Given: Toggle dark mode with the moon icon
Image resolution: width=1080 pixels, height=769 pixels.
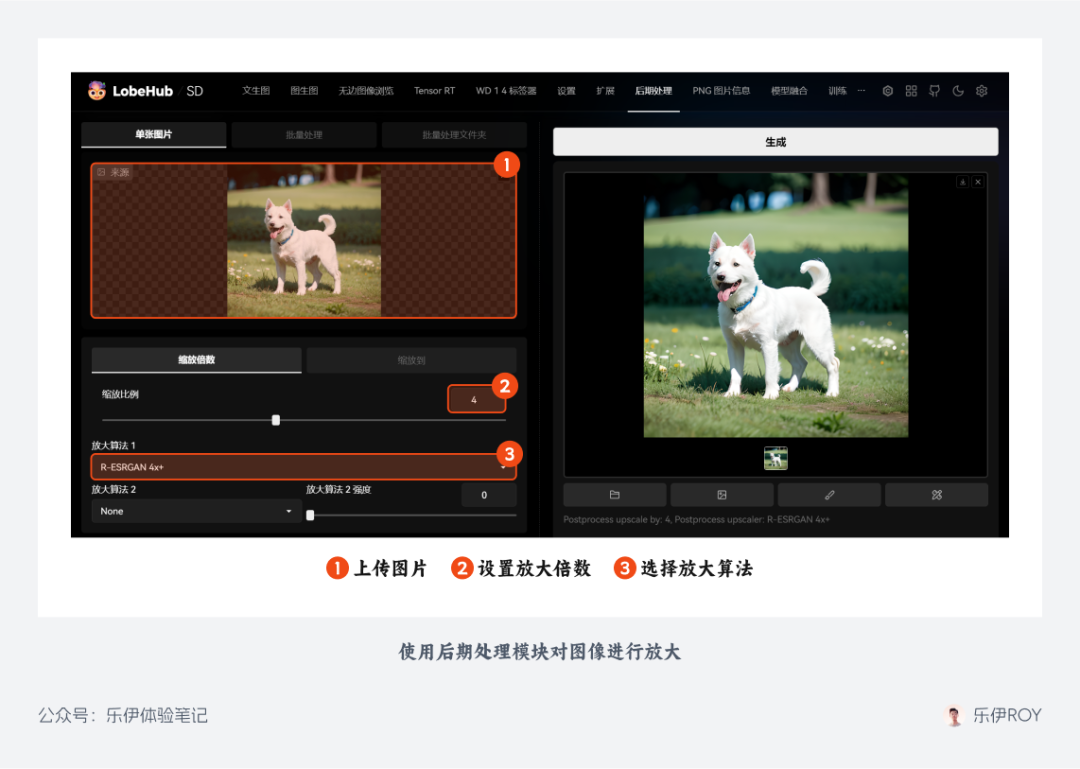Looking at the screenshot, I should 958,91.
